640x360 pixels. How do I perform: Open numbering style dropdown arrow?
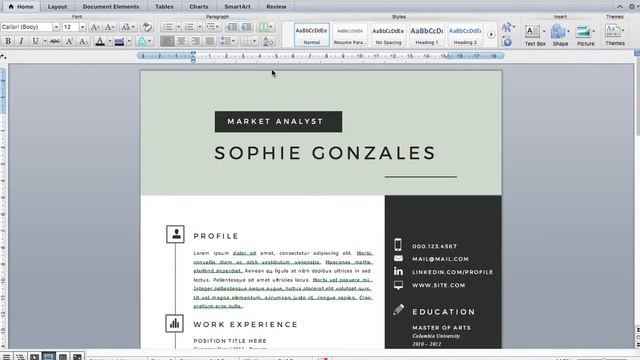pyautogui.click(x=200, y=27)
